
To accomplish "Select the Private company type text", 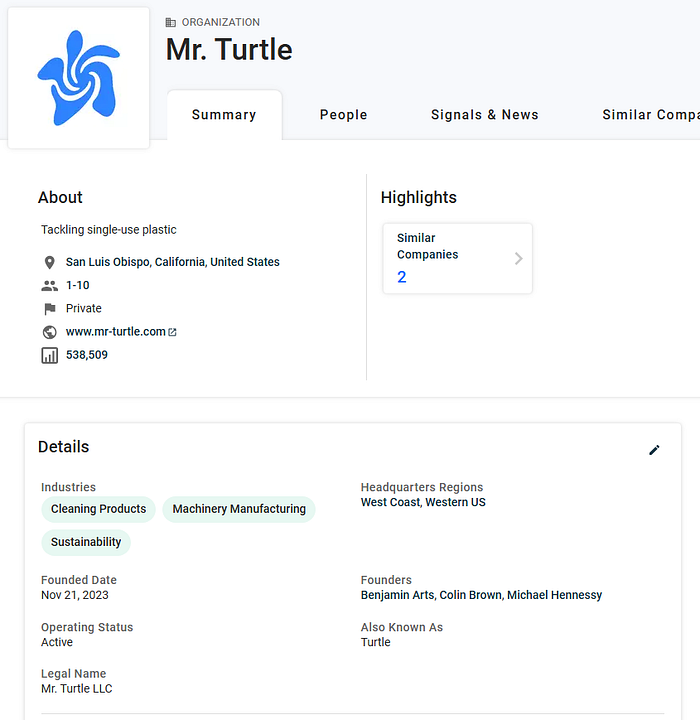I will point(84,308).
